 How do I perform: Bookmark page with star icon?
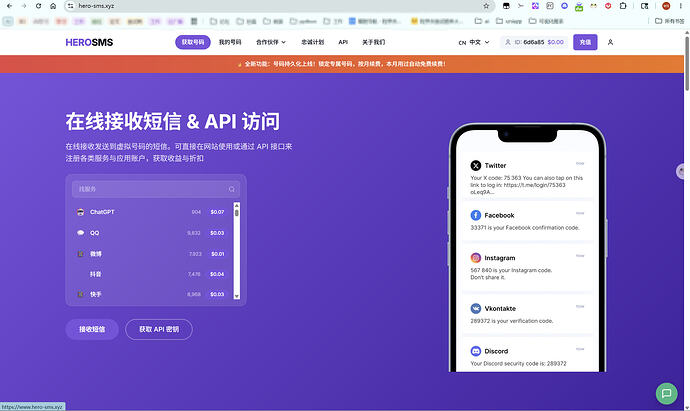coord(486,6)
